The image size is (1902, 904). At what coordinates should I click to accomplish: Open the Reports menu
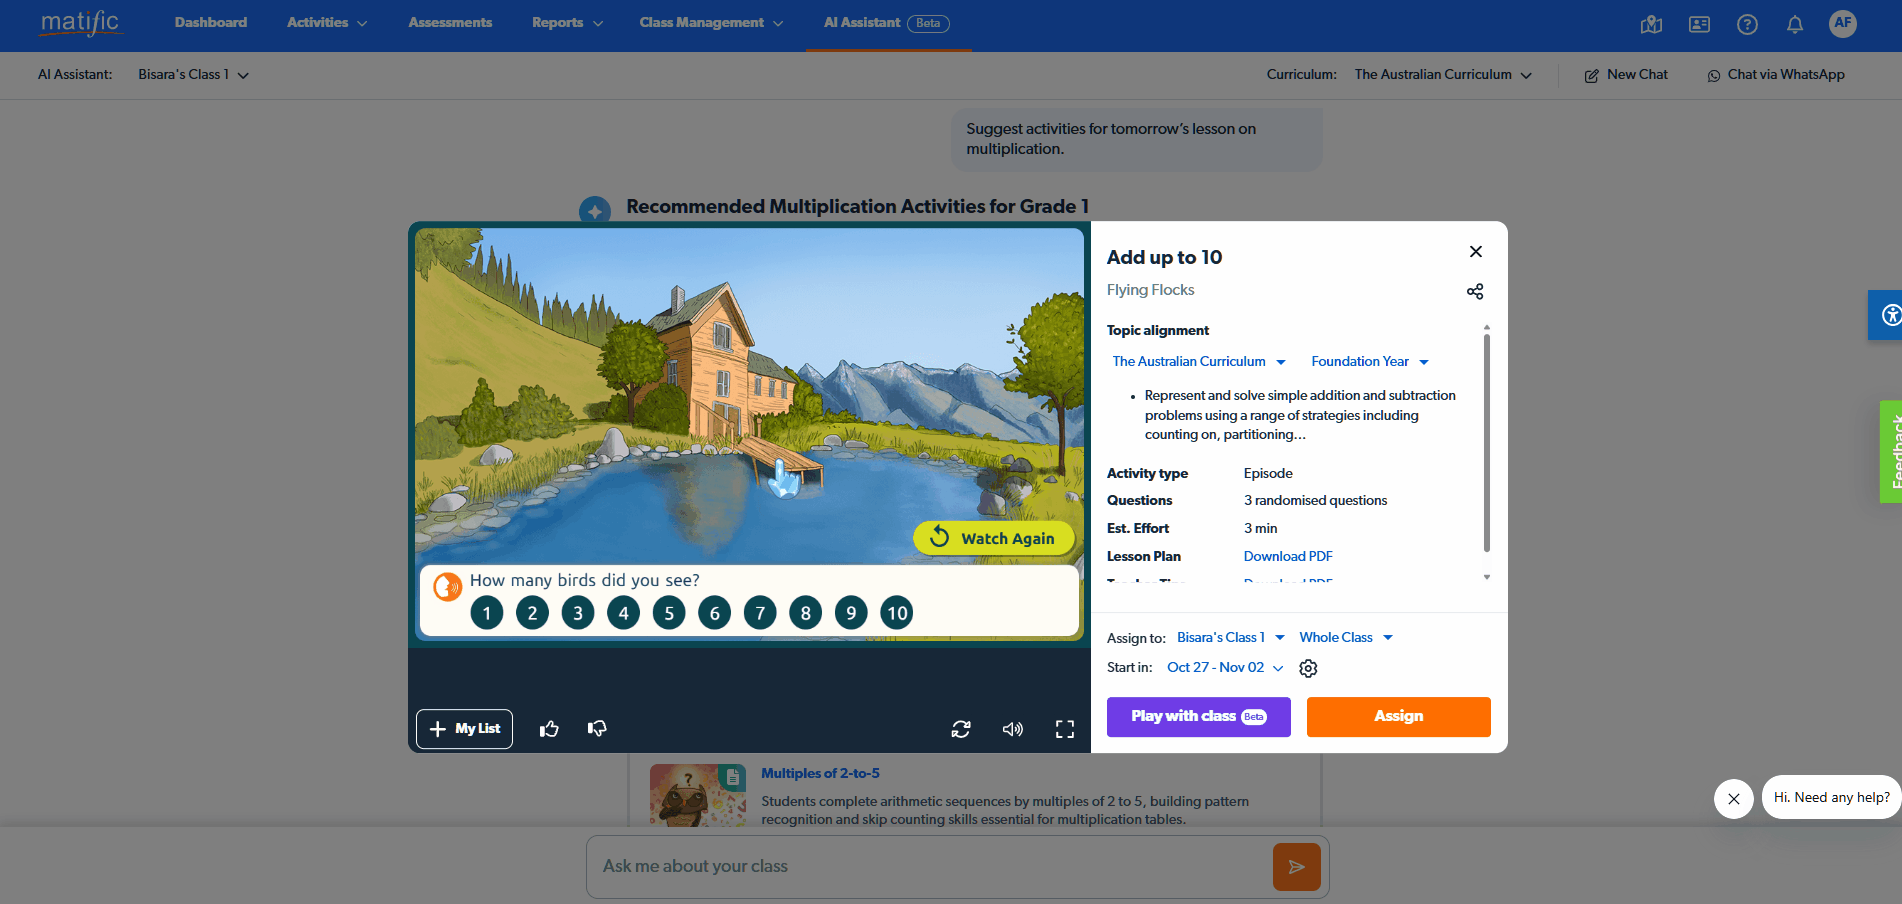[567, 23]
